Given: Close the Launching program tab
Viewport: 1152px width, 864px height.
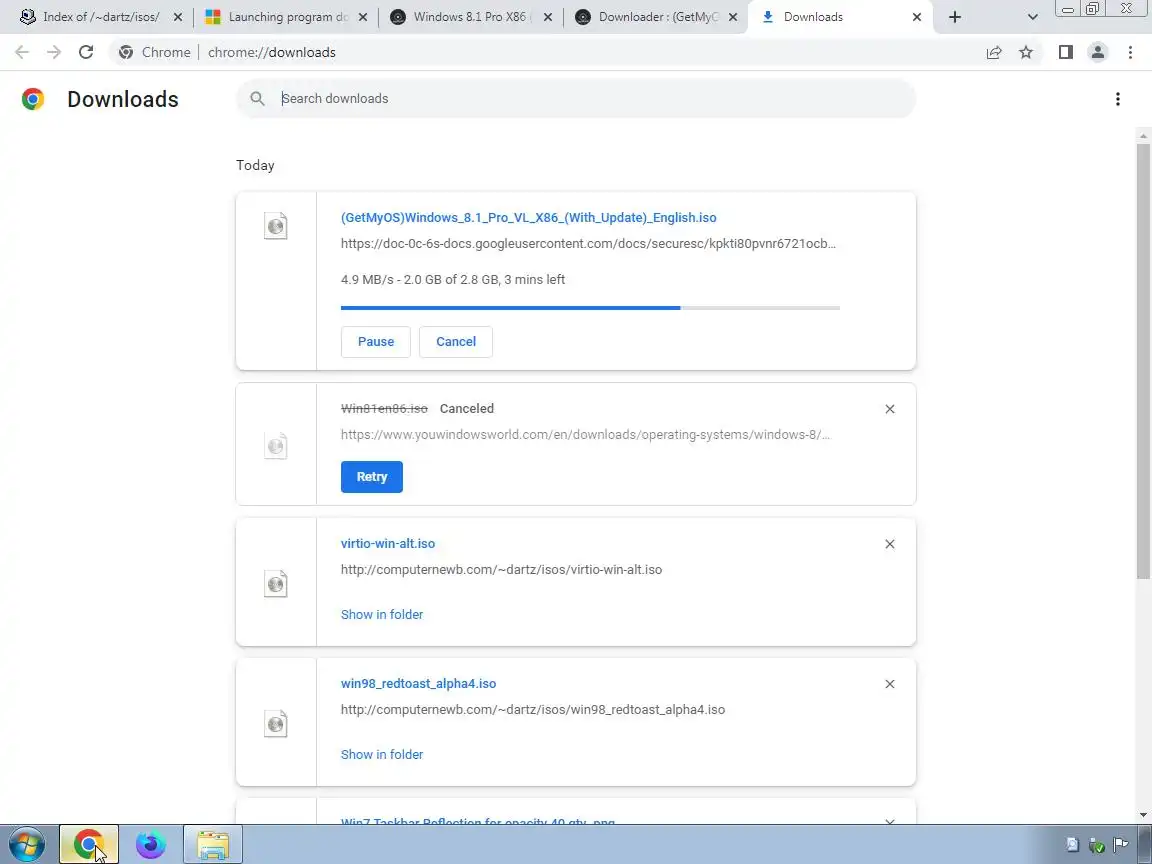Looking at the screenshot, I should [x=363, y=17].
